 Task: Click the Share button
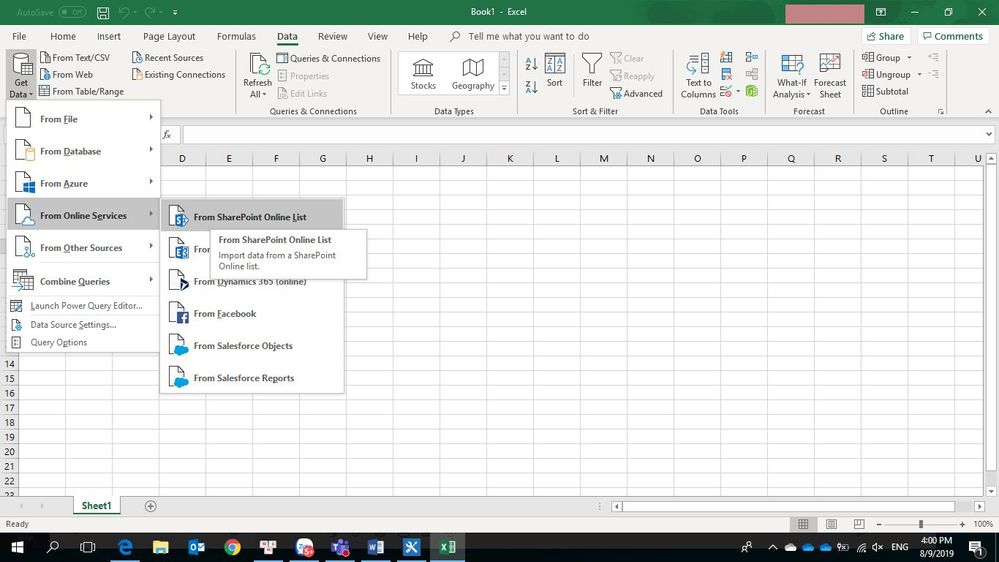point(886,36)
